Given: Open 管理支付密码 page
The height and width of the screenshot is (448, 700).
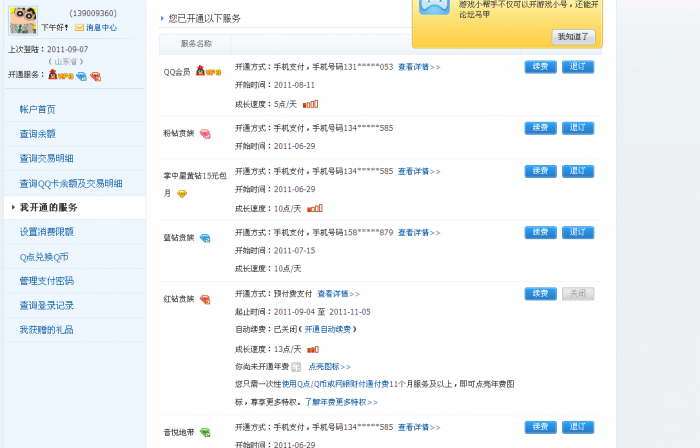Looking at the screenshot, I should 46,281.
